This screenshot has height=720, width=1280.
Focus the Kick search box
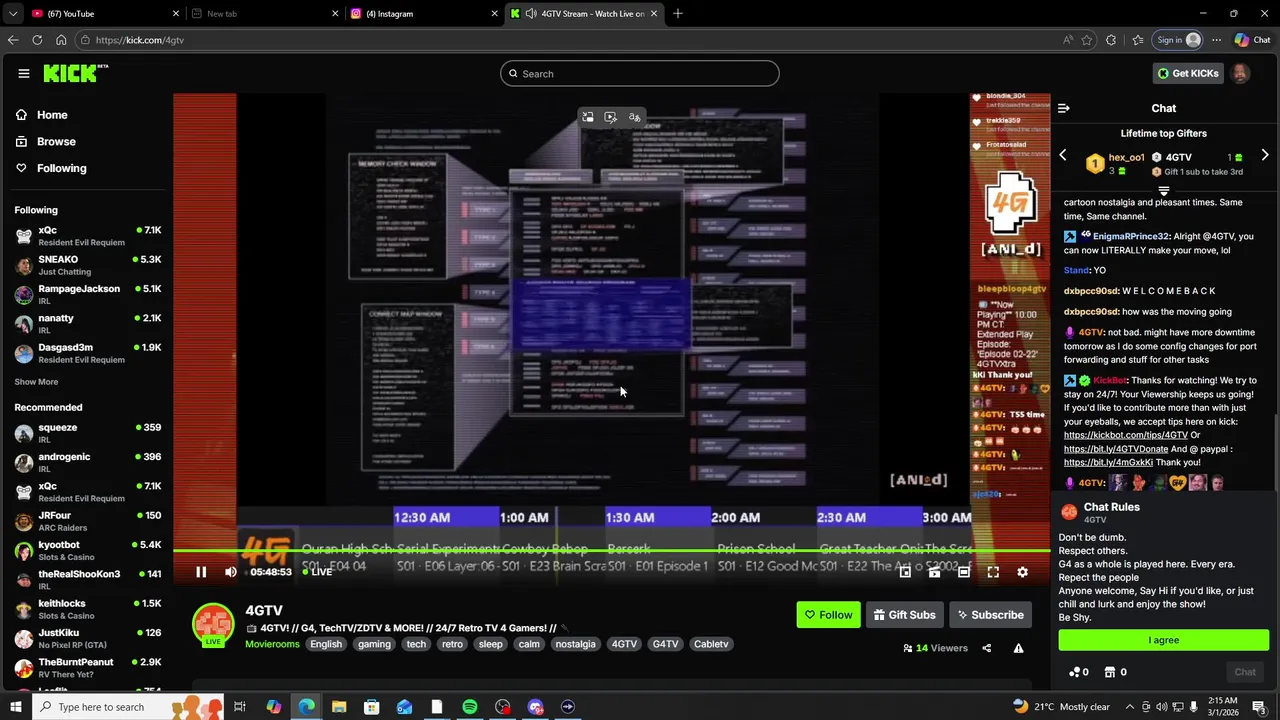tap(640, 73)
